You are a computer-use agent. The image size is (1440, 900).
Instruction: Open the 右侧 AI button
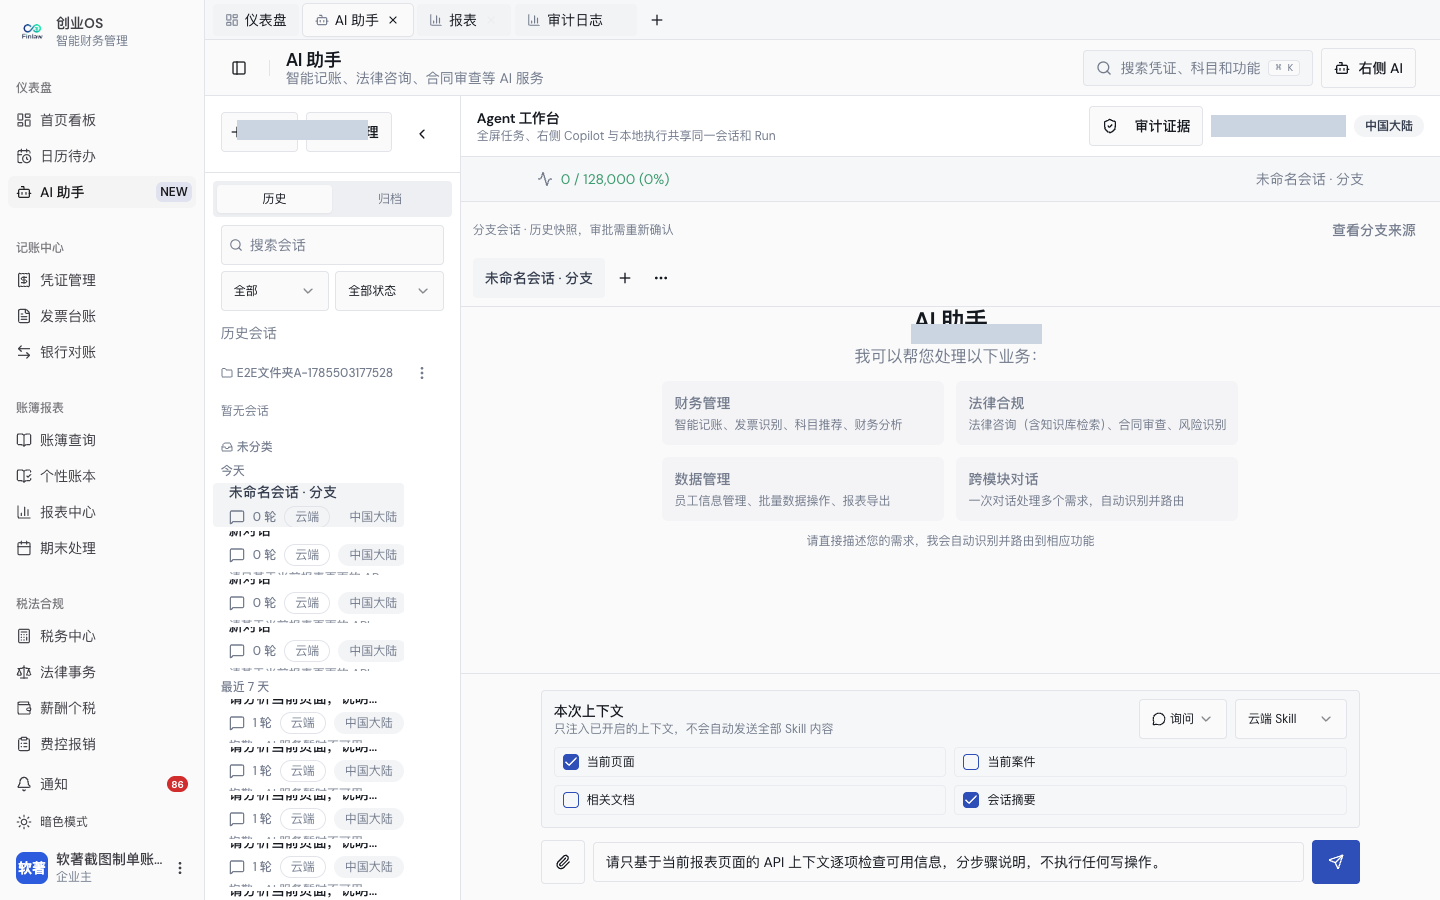[1368, 68]
